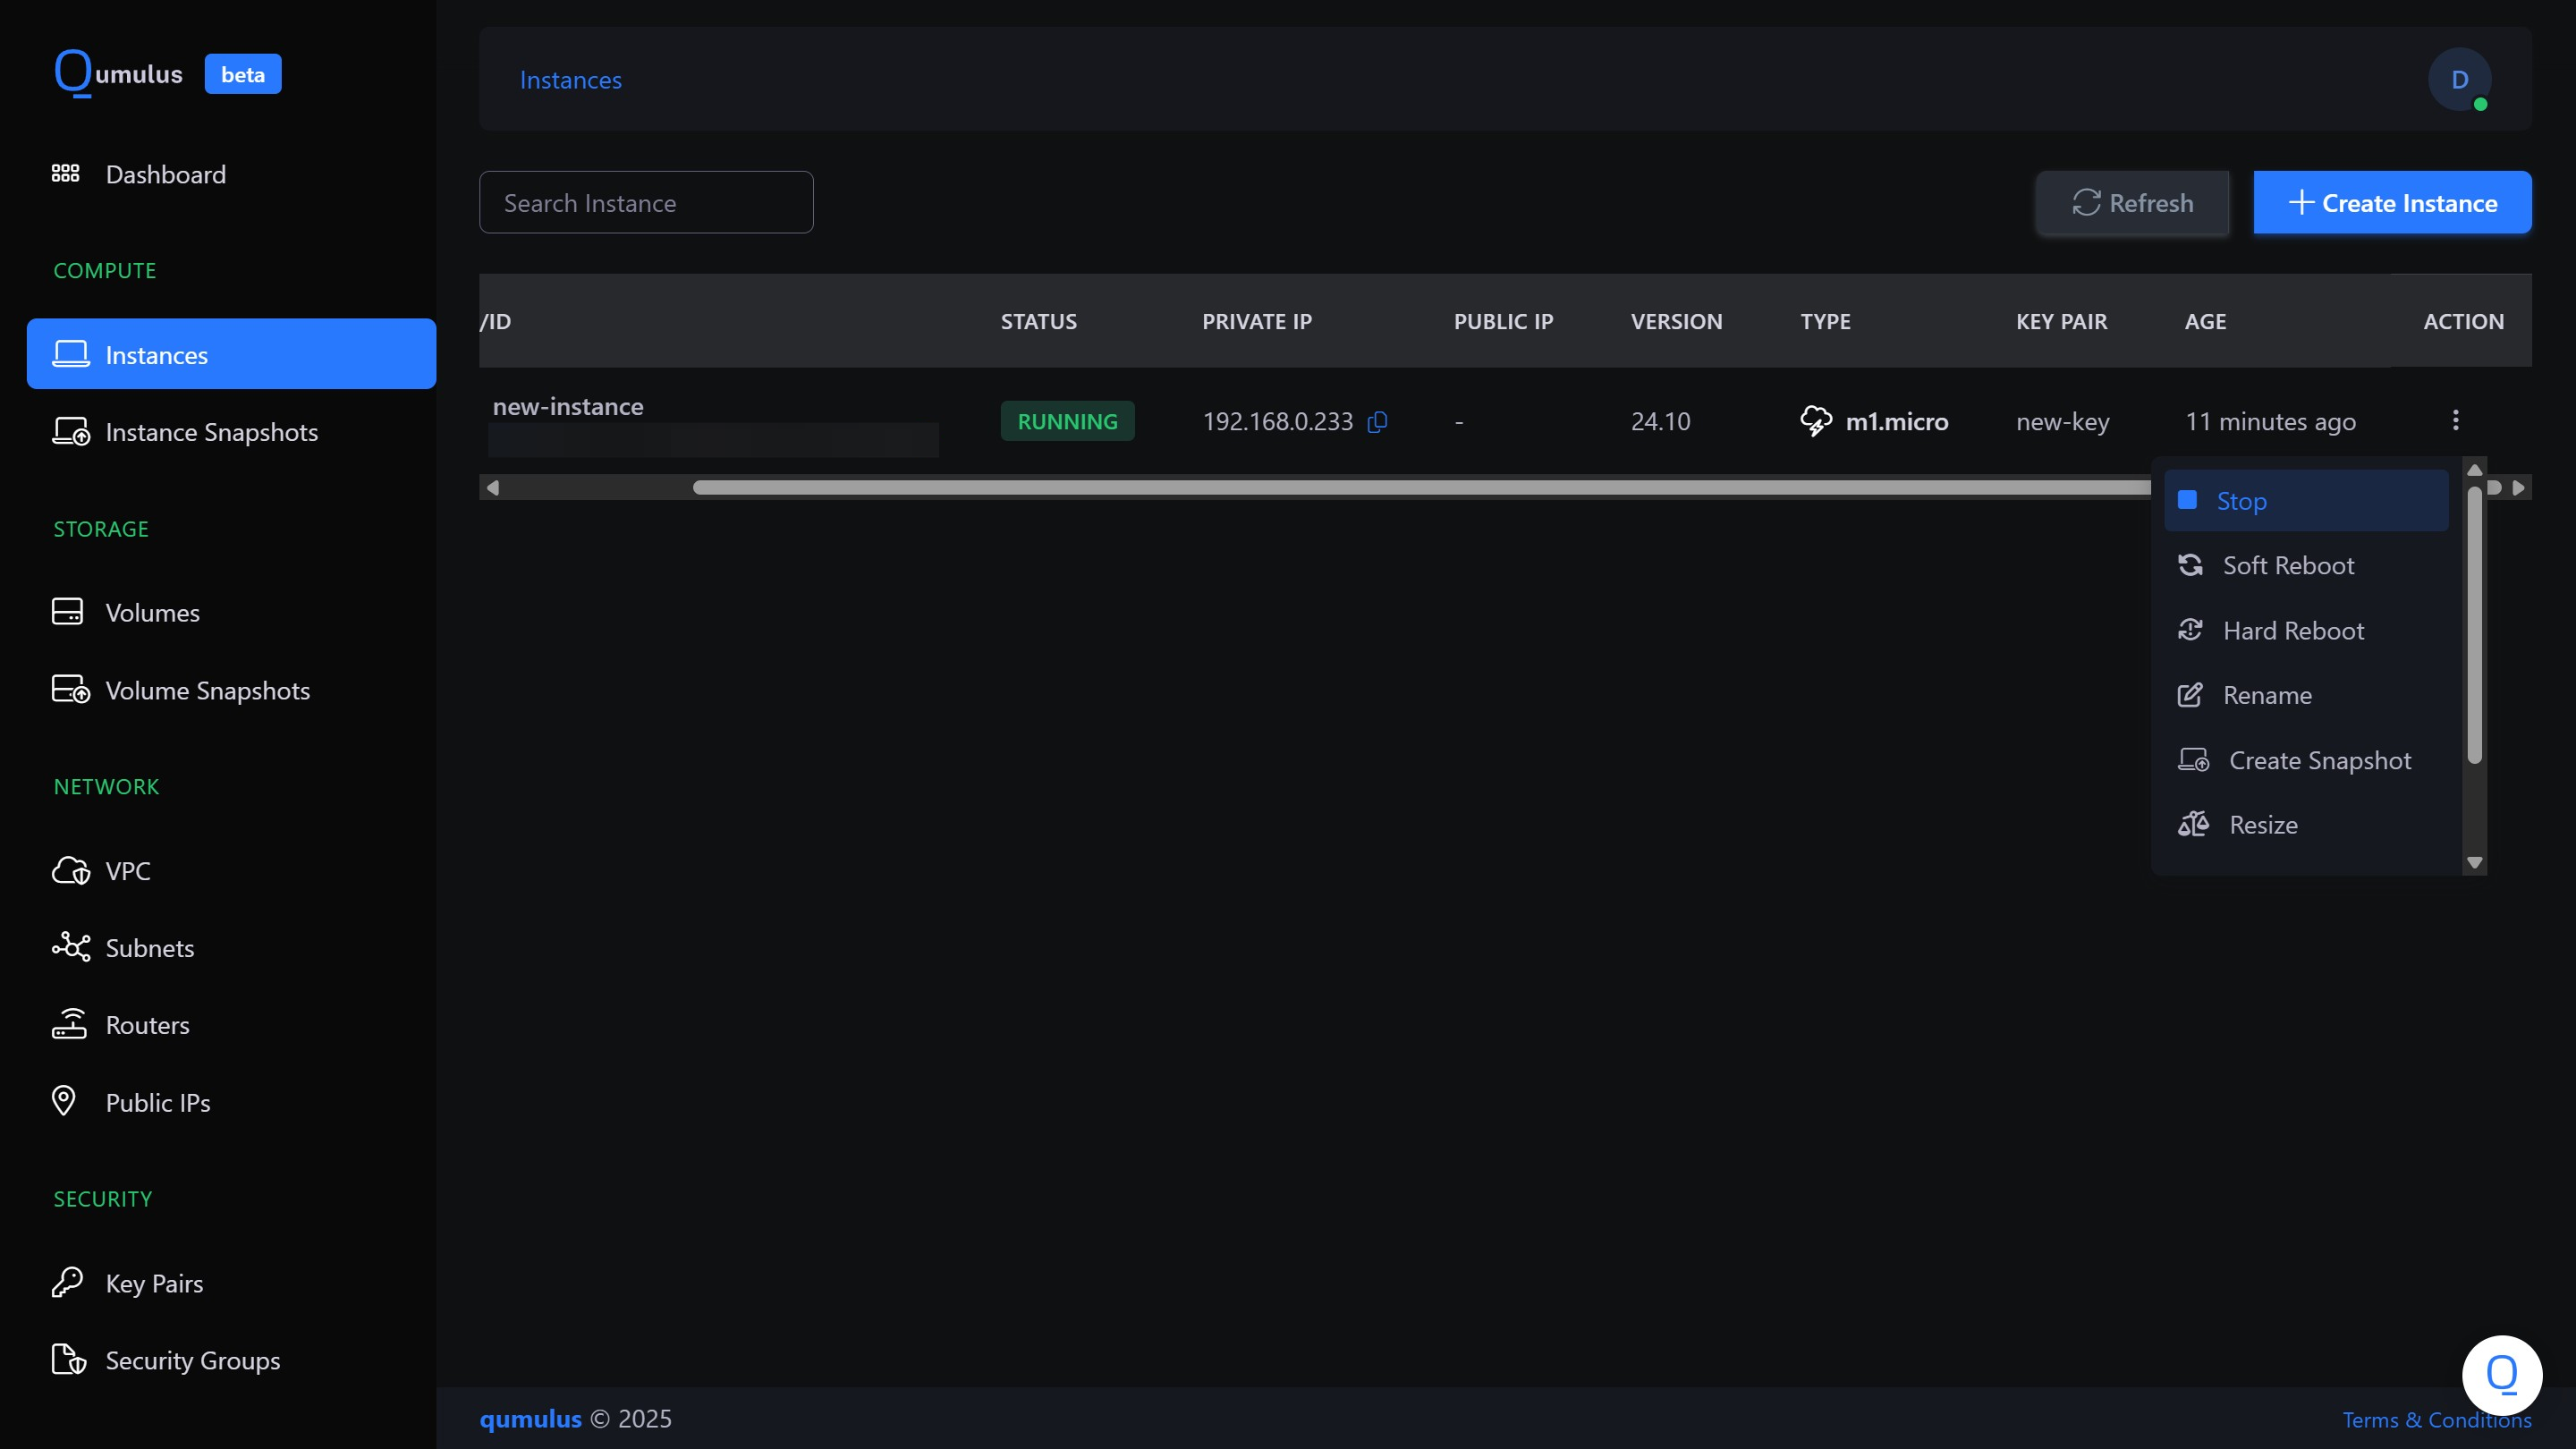Click the Instances breadcrumb link
The width and height of the screenshot is (2576, 1449).
point(570,79)
